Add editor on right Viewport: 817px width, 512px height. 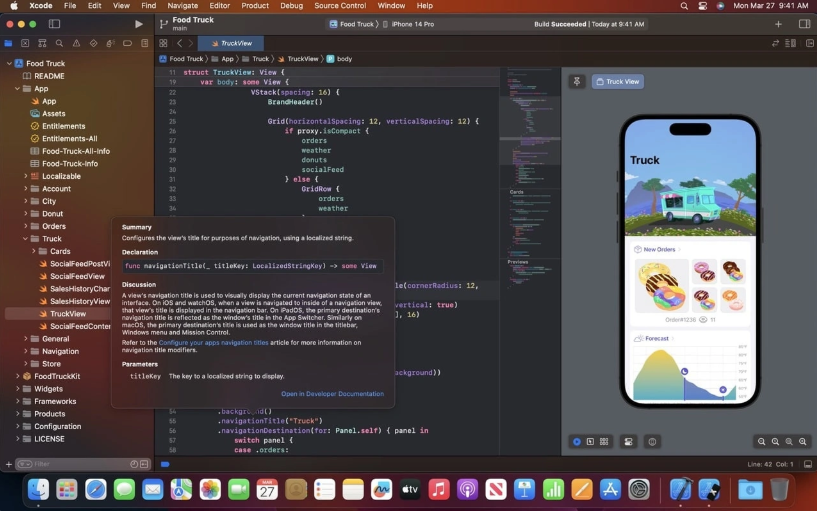point(810,43)
